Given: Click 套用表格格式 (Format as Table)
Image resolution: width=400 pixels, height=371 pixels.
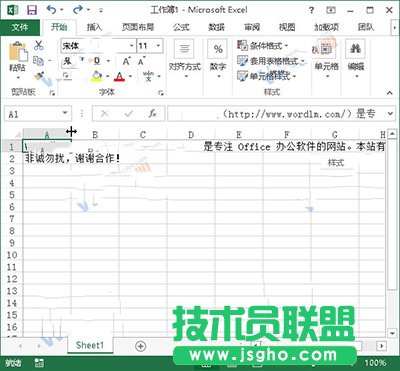Looking at the screenshot, I should coord(271,61).
